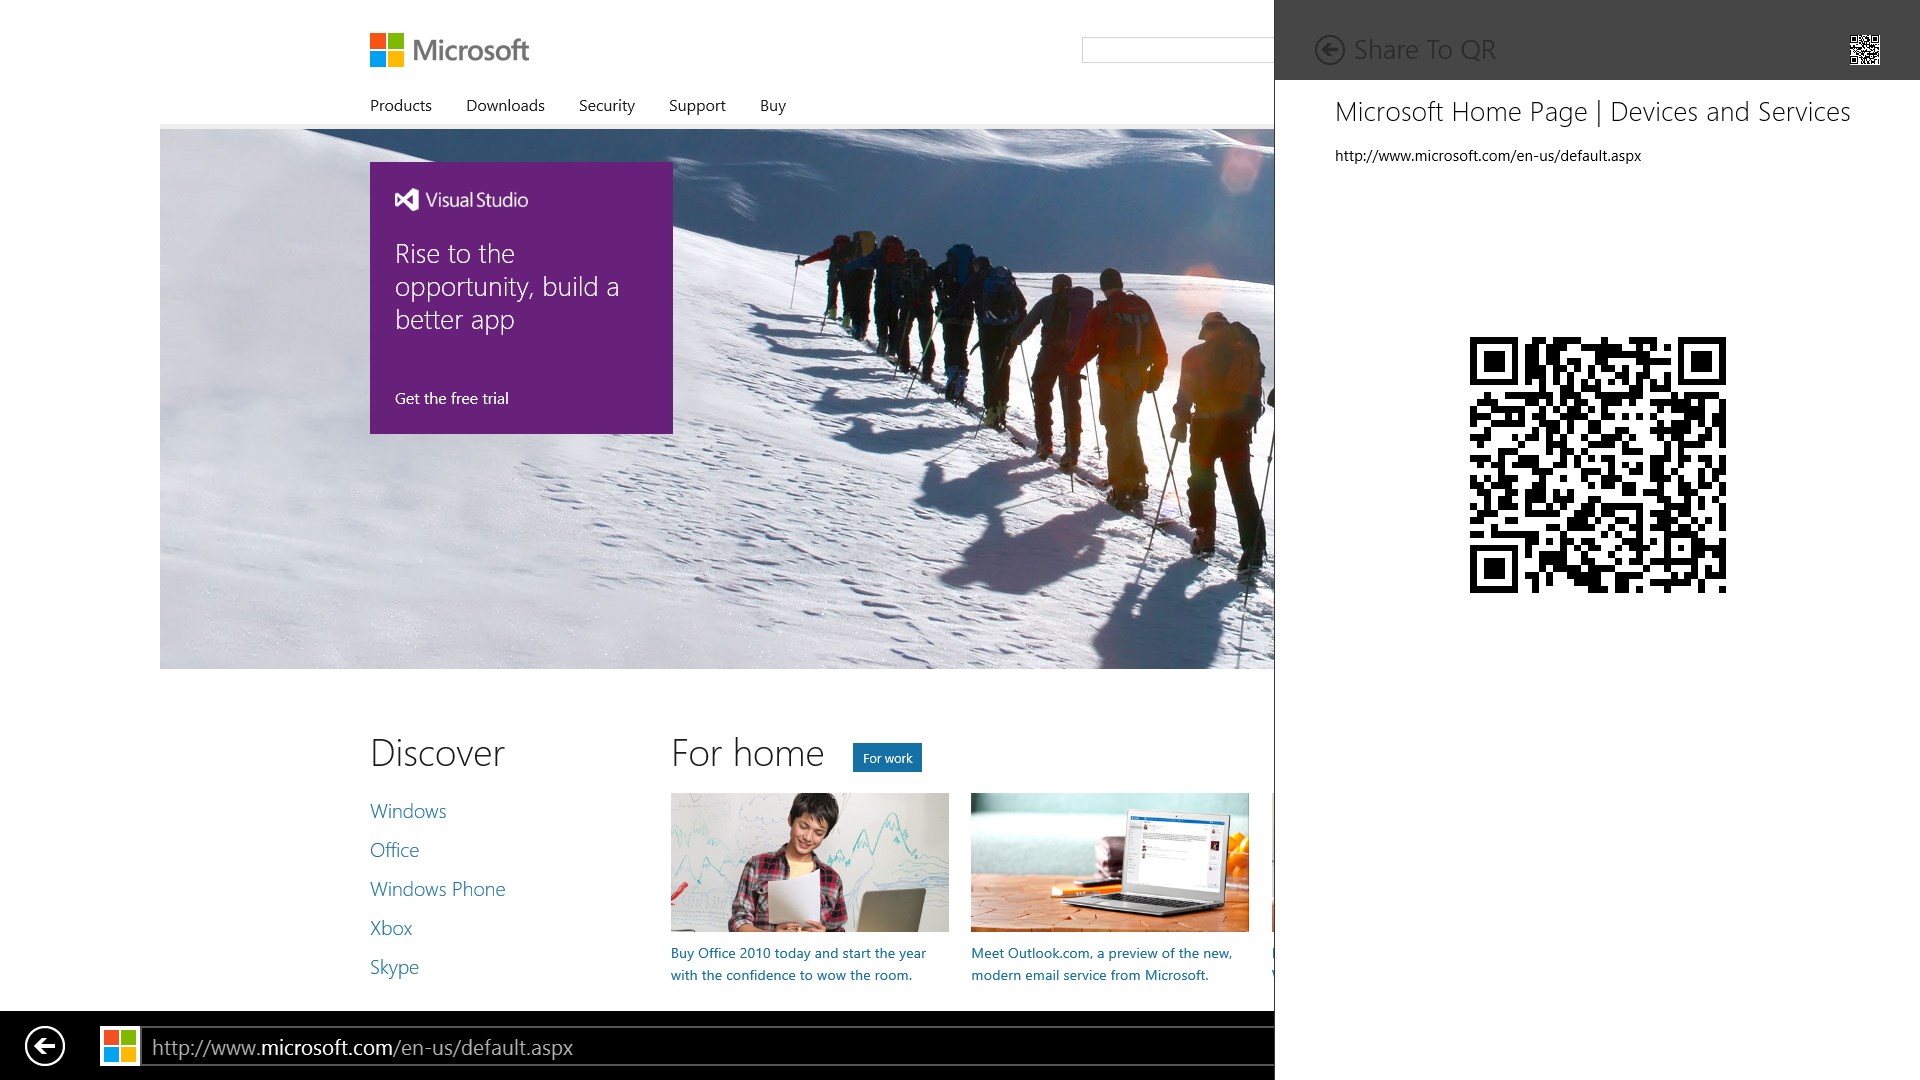Click the Office 2010 boy thumbnail
Screen dimensions: 1920x1080
pyautogui.click(x=809, y=862)
